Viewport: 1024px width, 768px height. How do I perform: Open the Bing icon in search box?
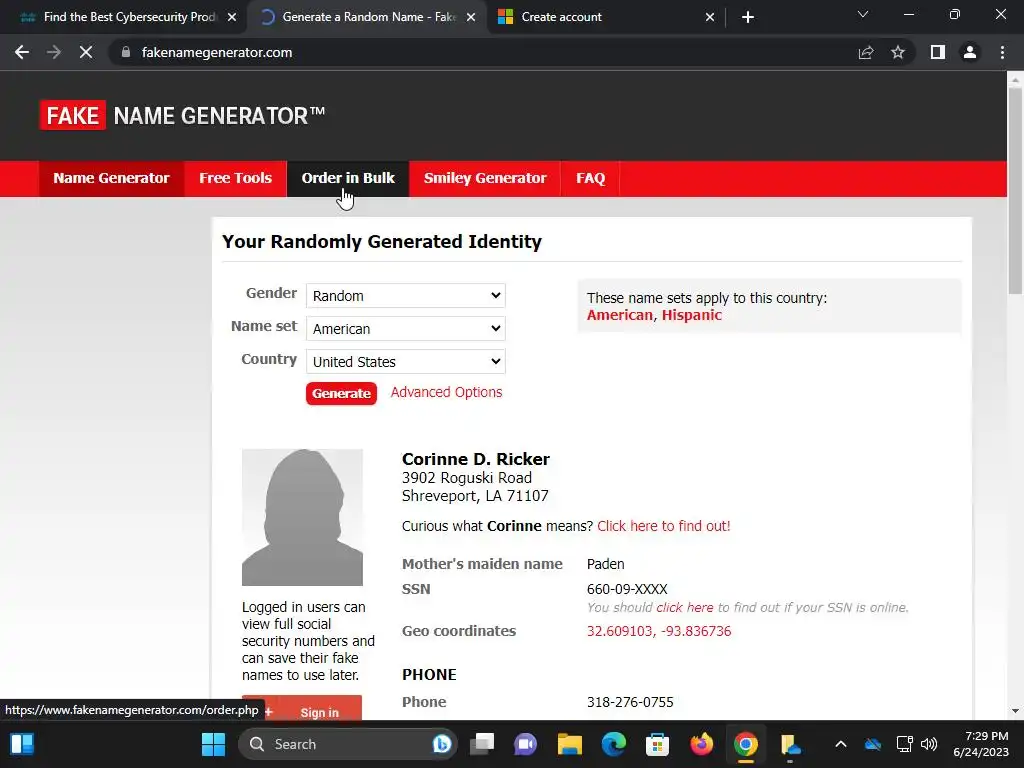441,744
